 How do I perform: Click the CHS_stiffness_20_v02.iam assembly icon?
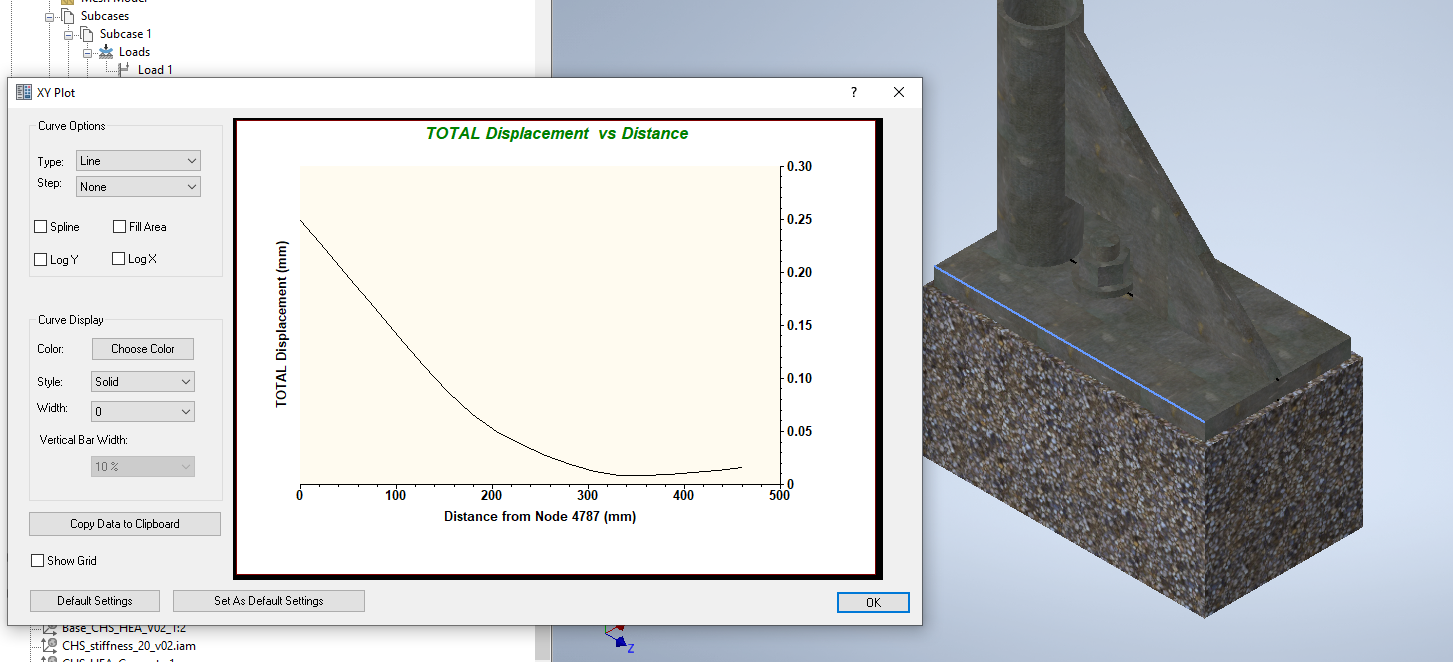(50, 645)
